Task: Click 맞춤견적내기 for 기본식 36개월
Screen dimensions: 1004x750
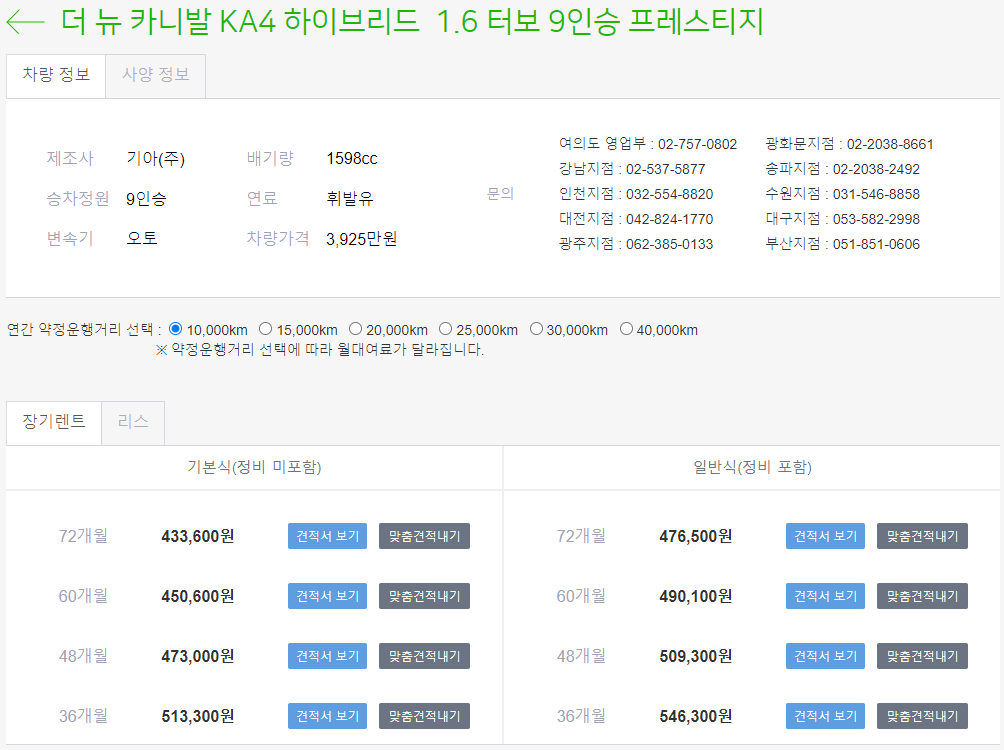Action: pyautogui.click(x=425, y=716)
